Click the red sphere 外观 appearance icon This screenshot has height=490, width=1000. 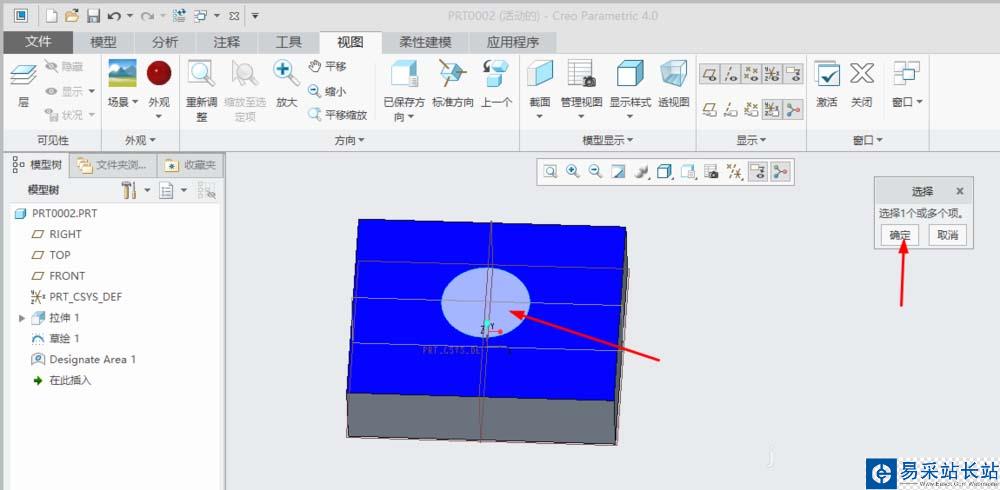159,73
